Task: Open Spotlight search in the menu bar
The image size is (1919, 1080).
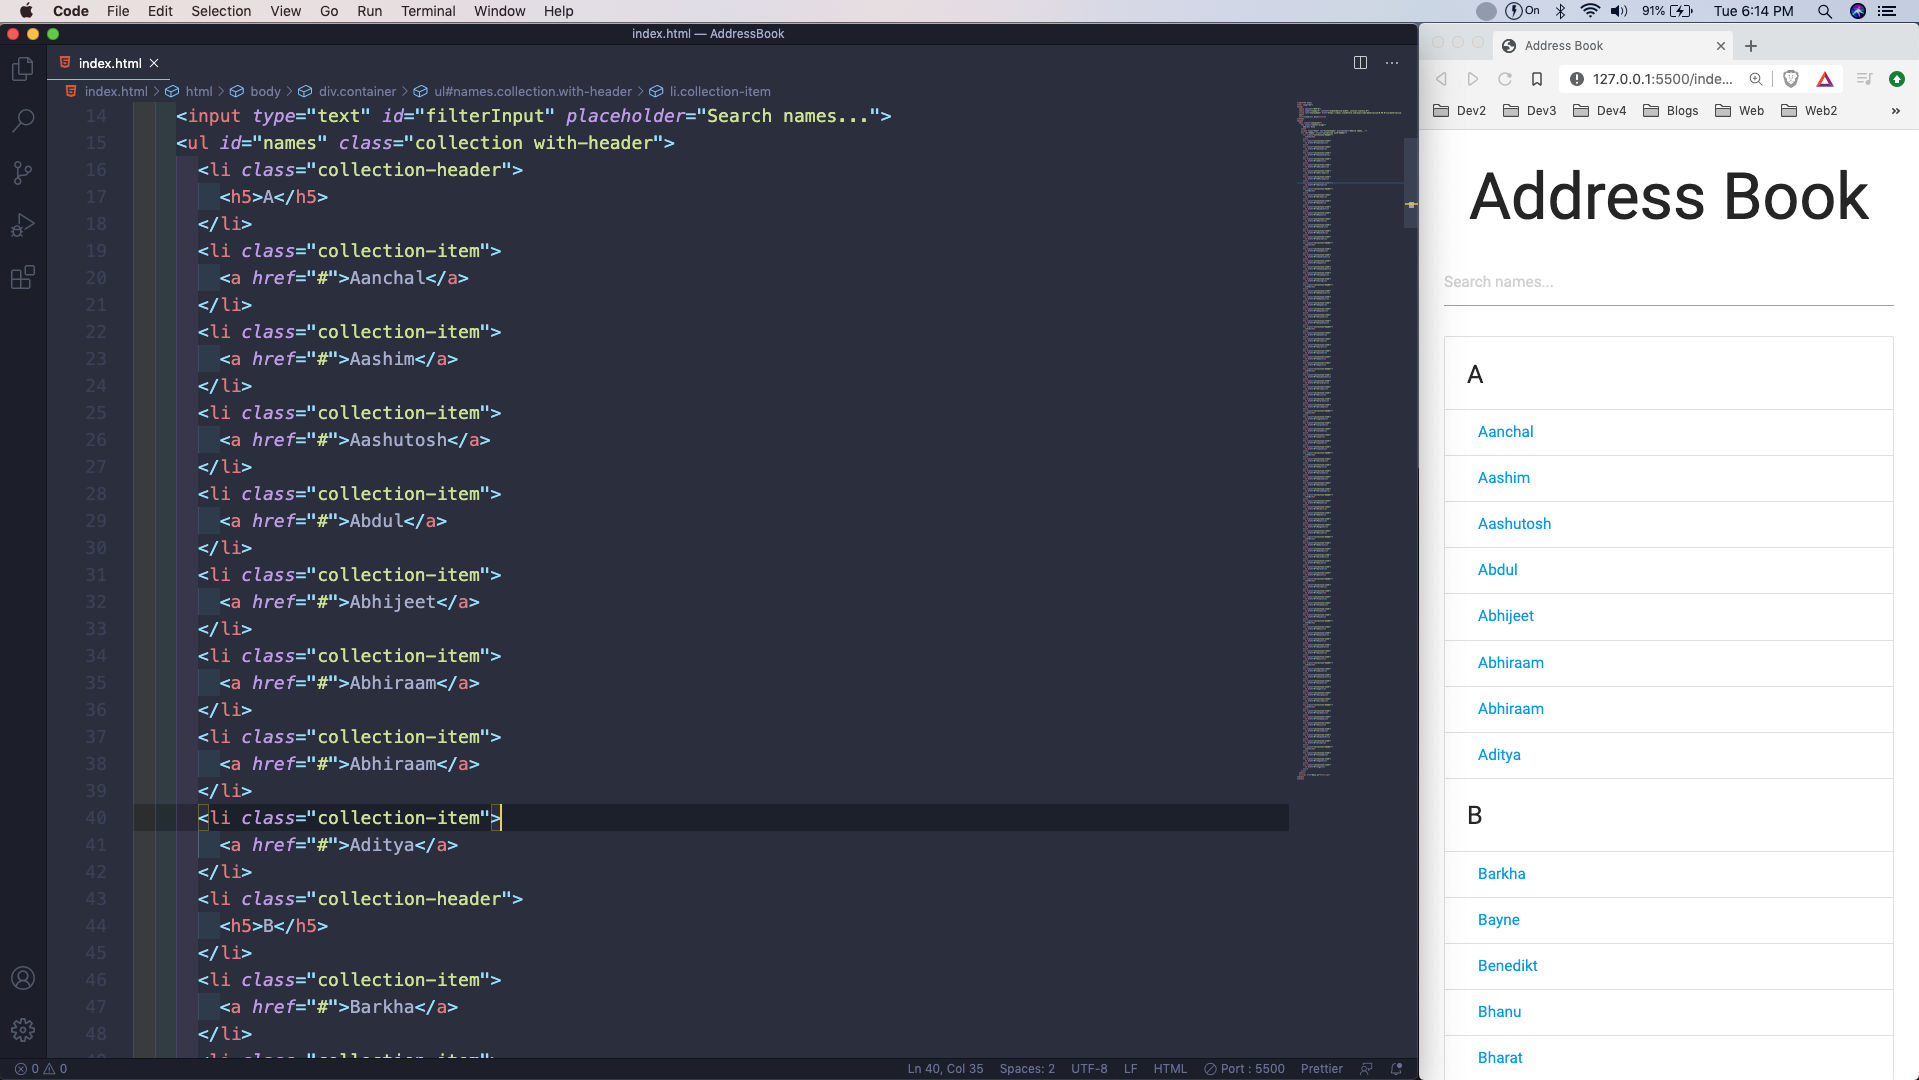Action: pyautogui.click(x=1824, y=11)
